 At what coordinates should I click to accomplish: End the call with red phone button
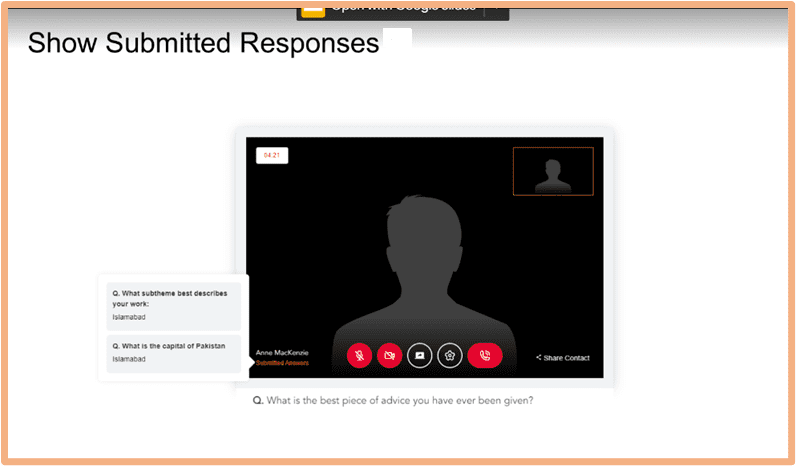pyautogui.click(x=485, y=355)
